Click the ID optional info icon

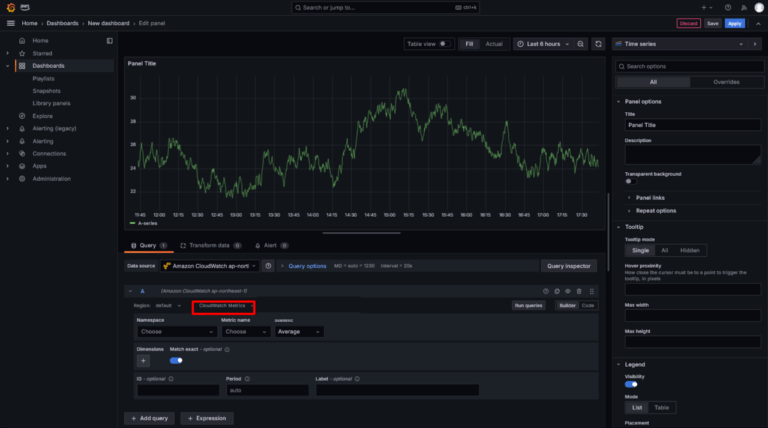point(171,379)
